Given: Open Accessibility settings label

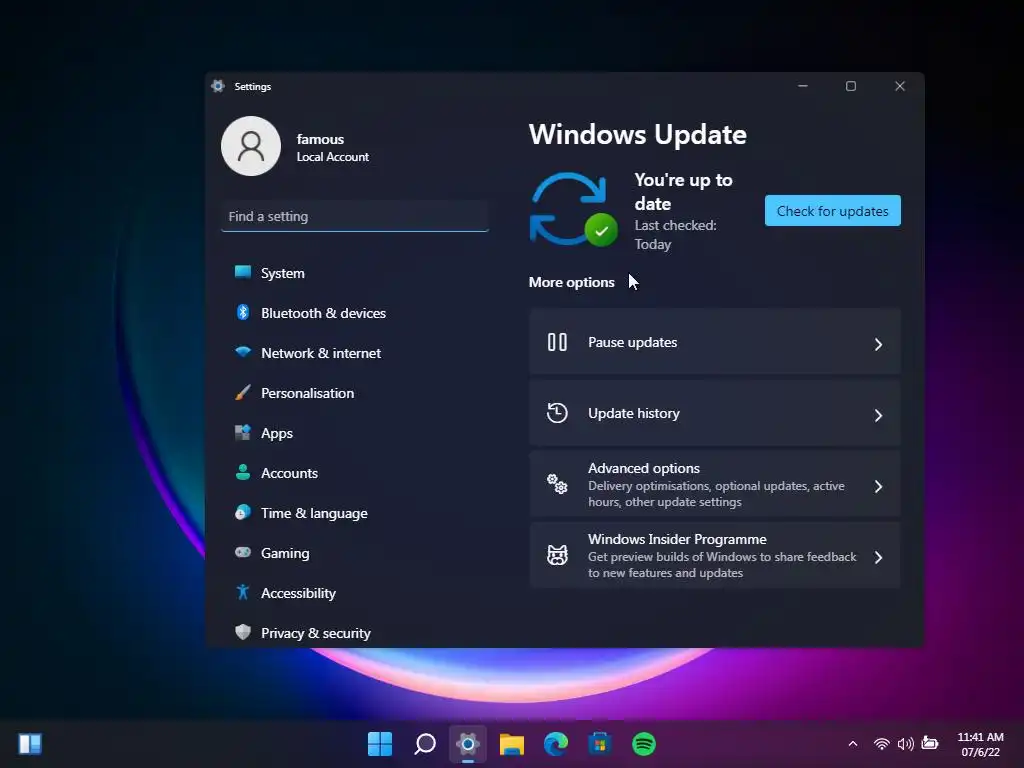Looking at the screenshot, I should 298,593.
